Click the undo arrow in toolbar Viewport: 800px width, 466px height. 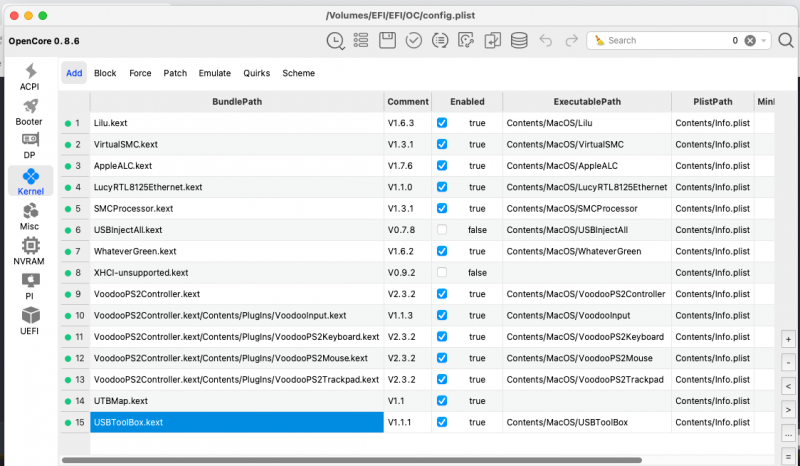pos(546,41)
